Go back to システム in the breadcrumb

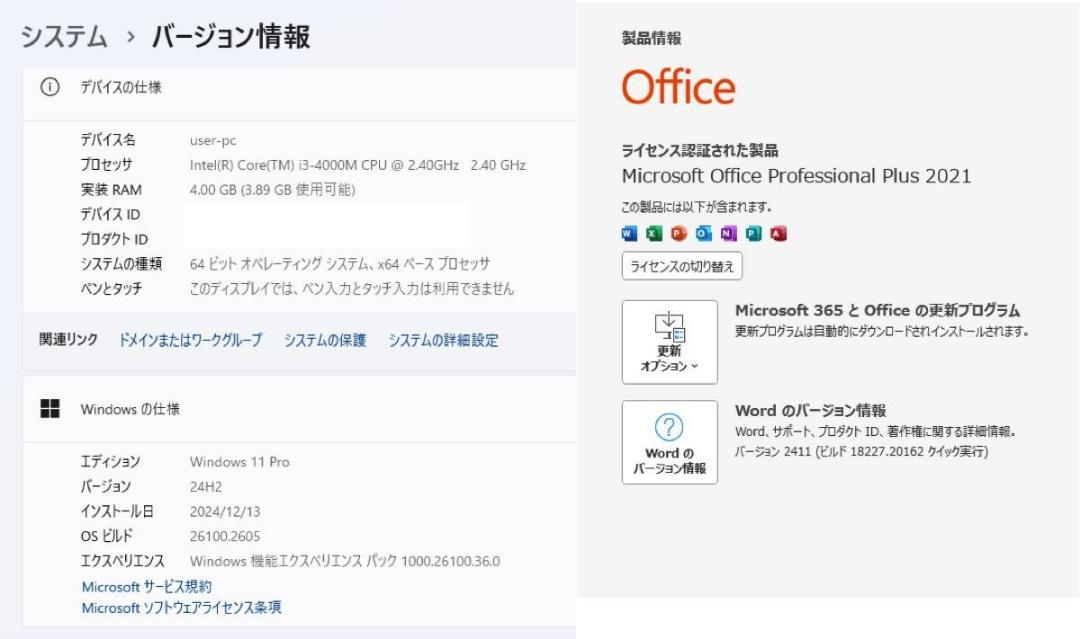point(64,36)
